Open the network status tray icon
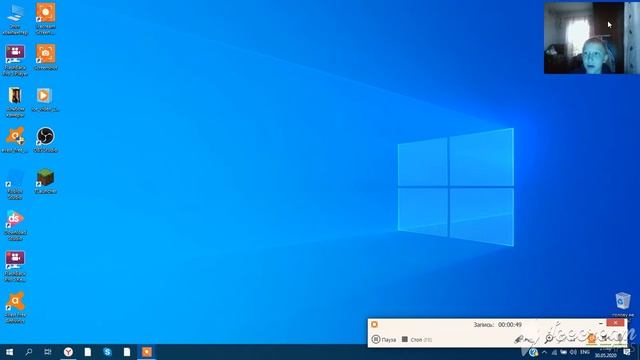 click(x=554, y=352)
